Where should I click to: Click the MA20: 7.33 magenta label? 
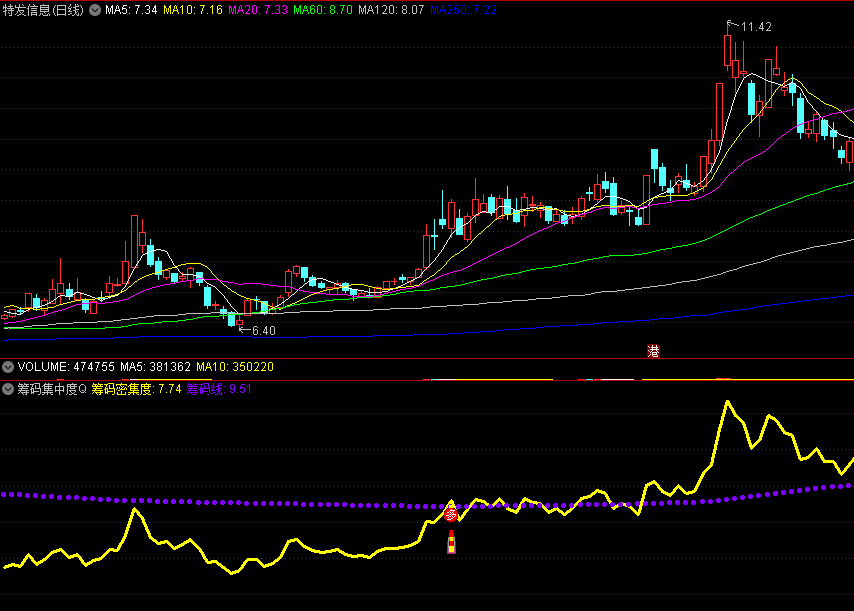[x=258, y=10]
